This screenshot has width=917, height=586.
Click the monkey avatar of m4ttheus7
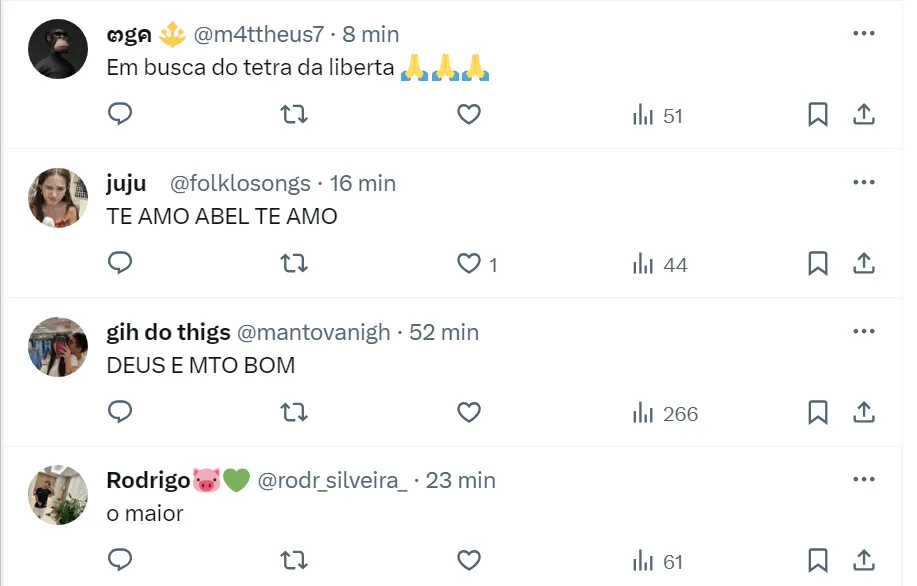57,48
